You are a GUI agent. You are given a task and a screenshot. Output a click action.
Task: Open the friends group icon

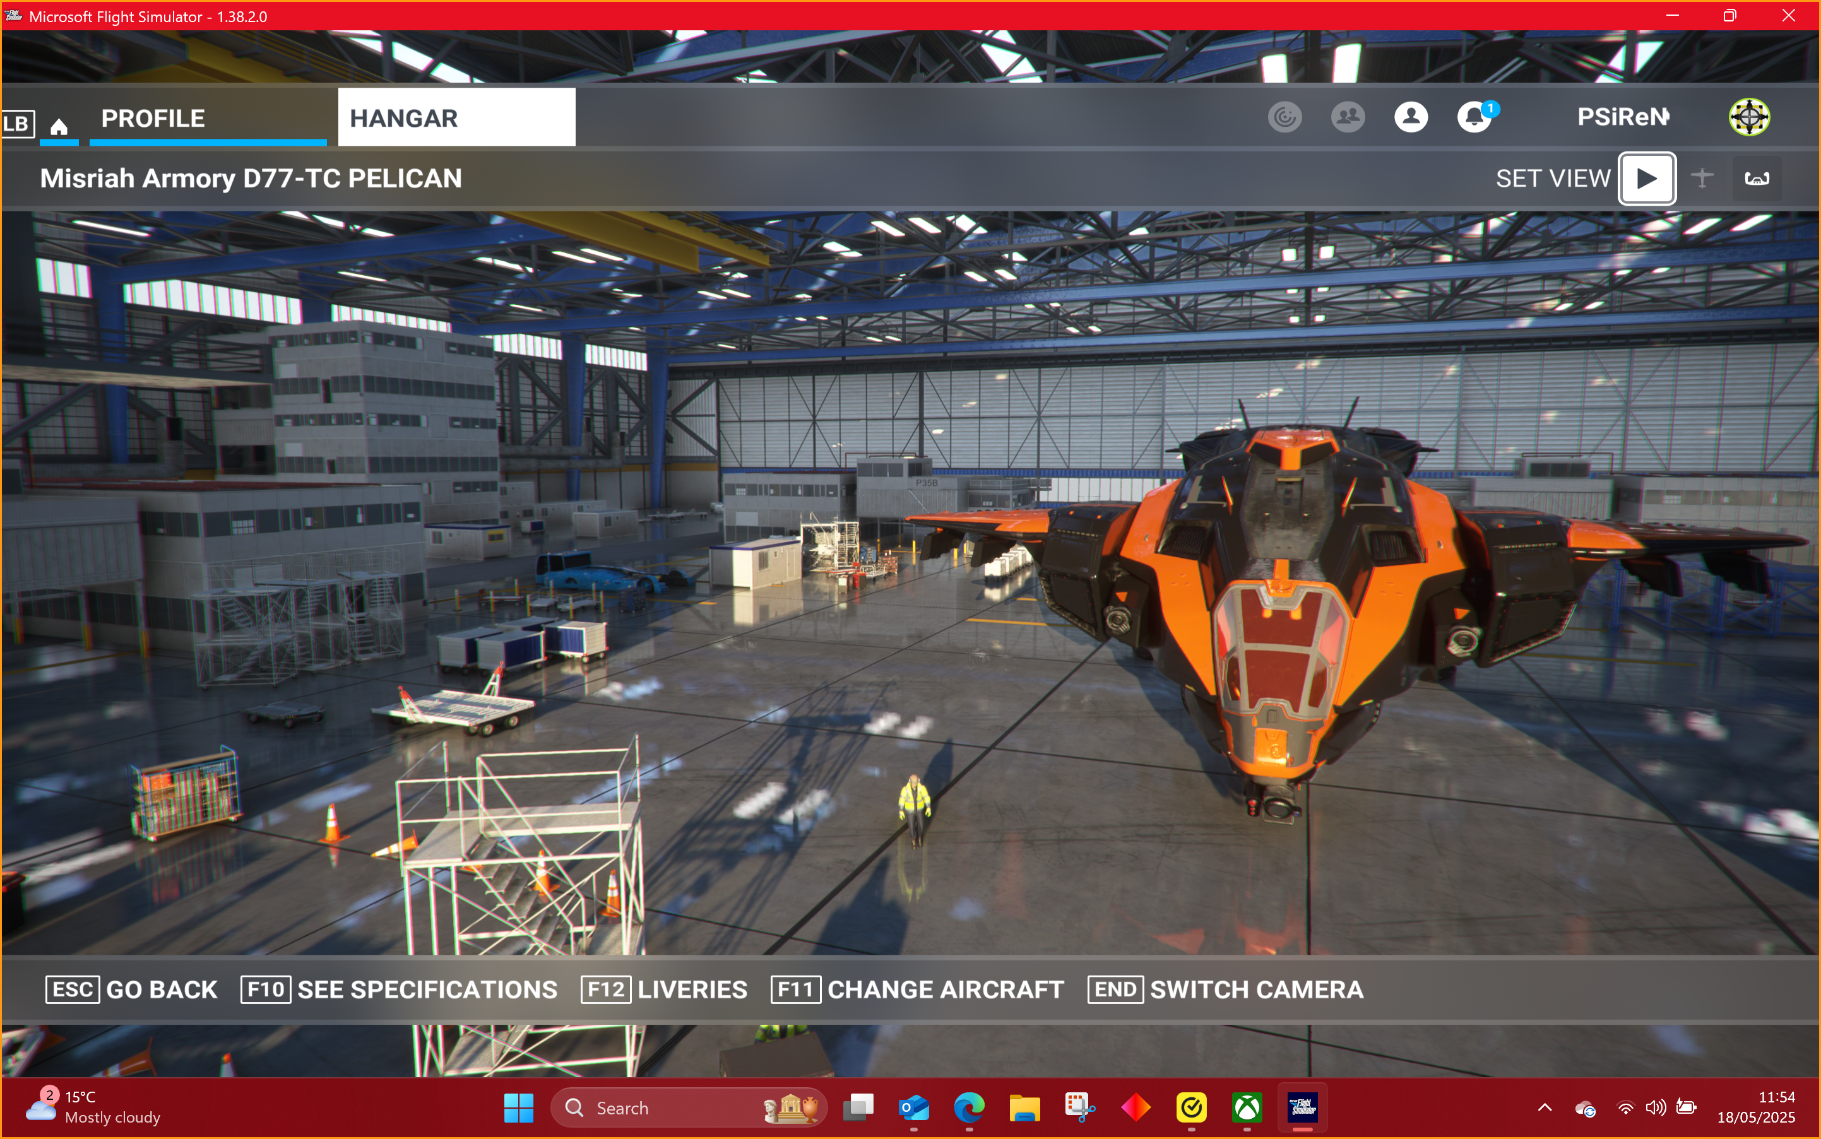point(1348,117)
